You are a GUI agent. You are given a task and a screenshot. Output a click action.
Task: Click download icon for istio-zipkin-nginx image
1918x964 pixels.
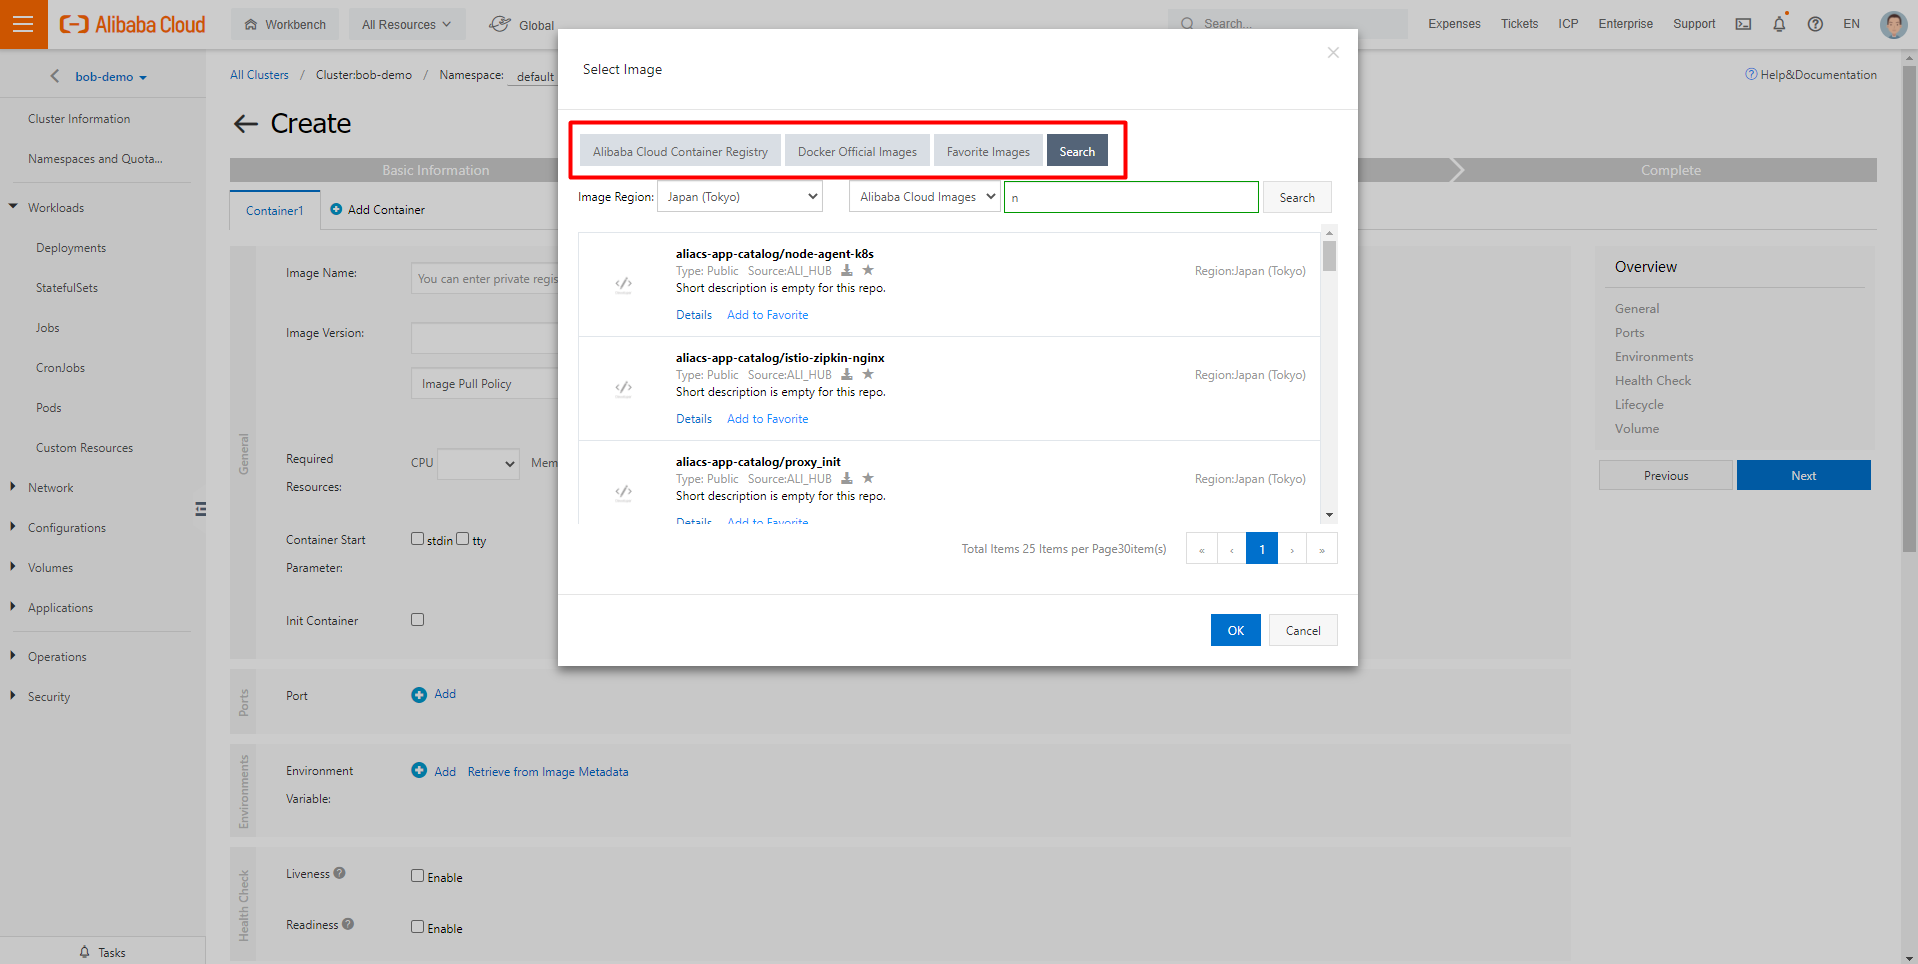[847, 375]
